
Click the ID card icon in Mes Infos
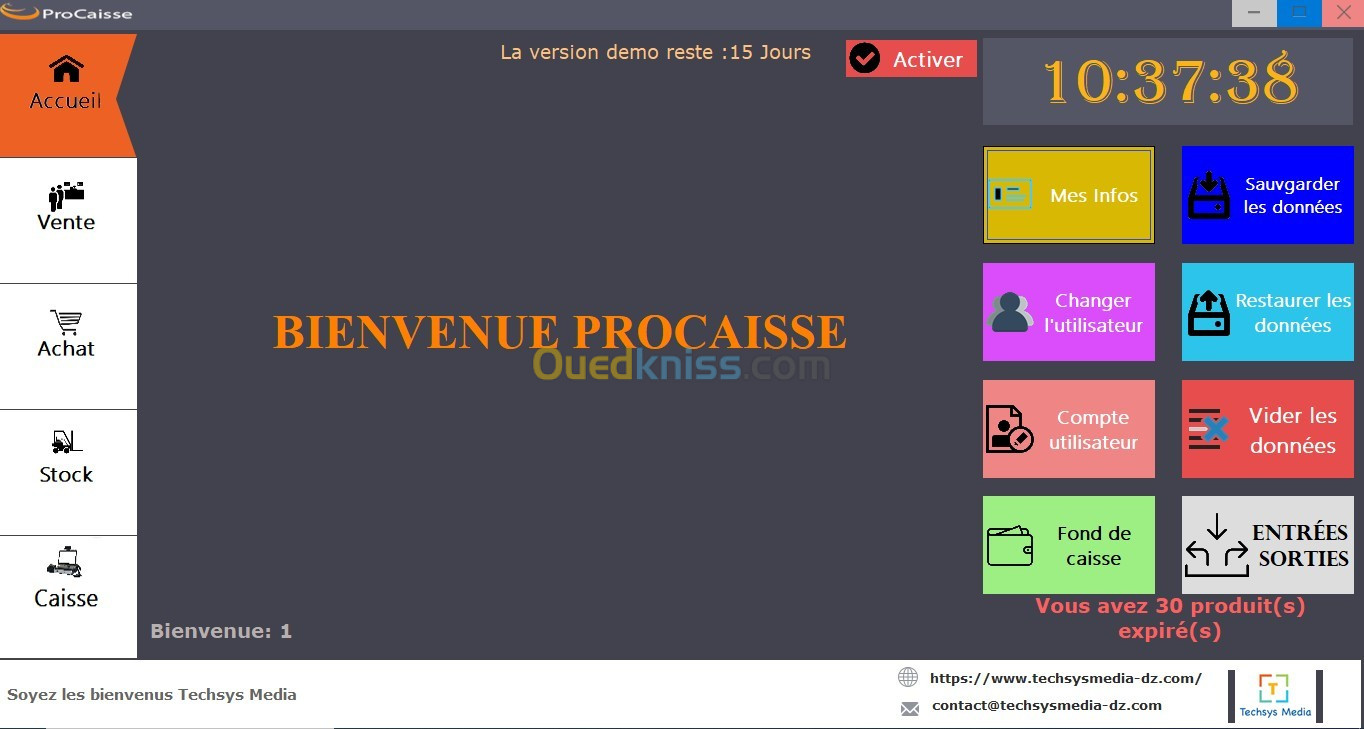click(1010, 194)
